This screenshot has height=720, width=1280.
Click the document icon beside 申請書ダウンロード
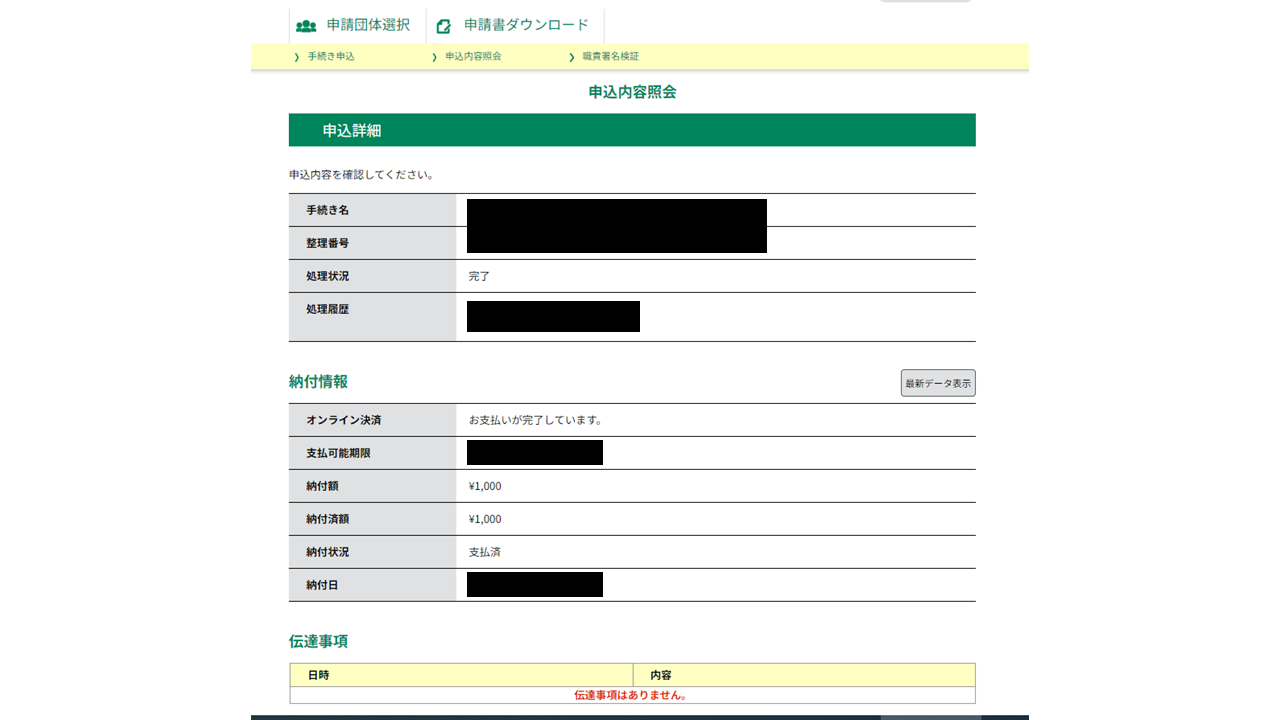pos(444,26)
